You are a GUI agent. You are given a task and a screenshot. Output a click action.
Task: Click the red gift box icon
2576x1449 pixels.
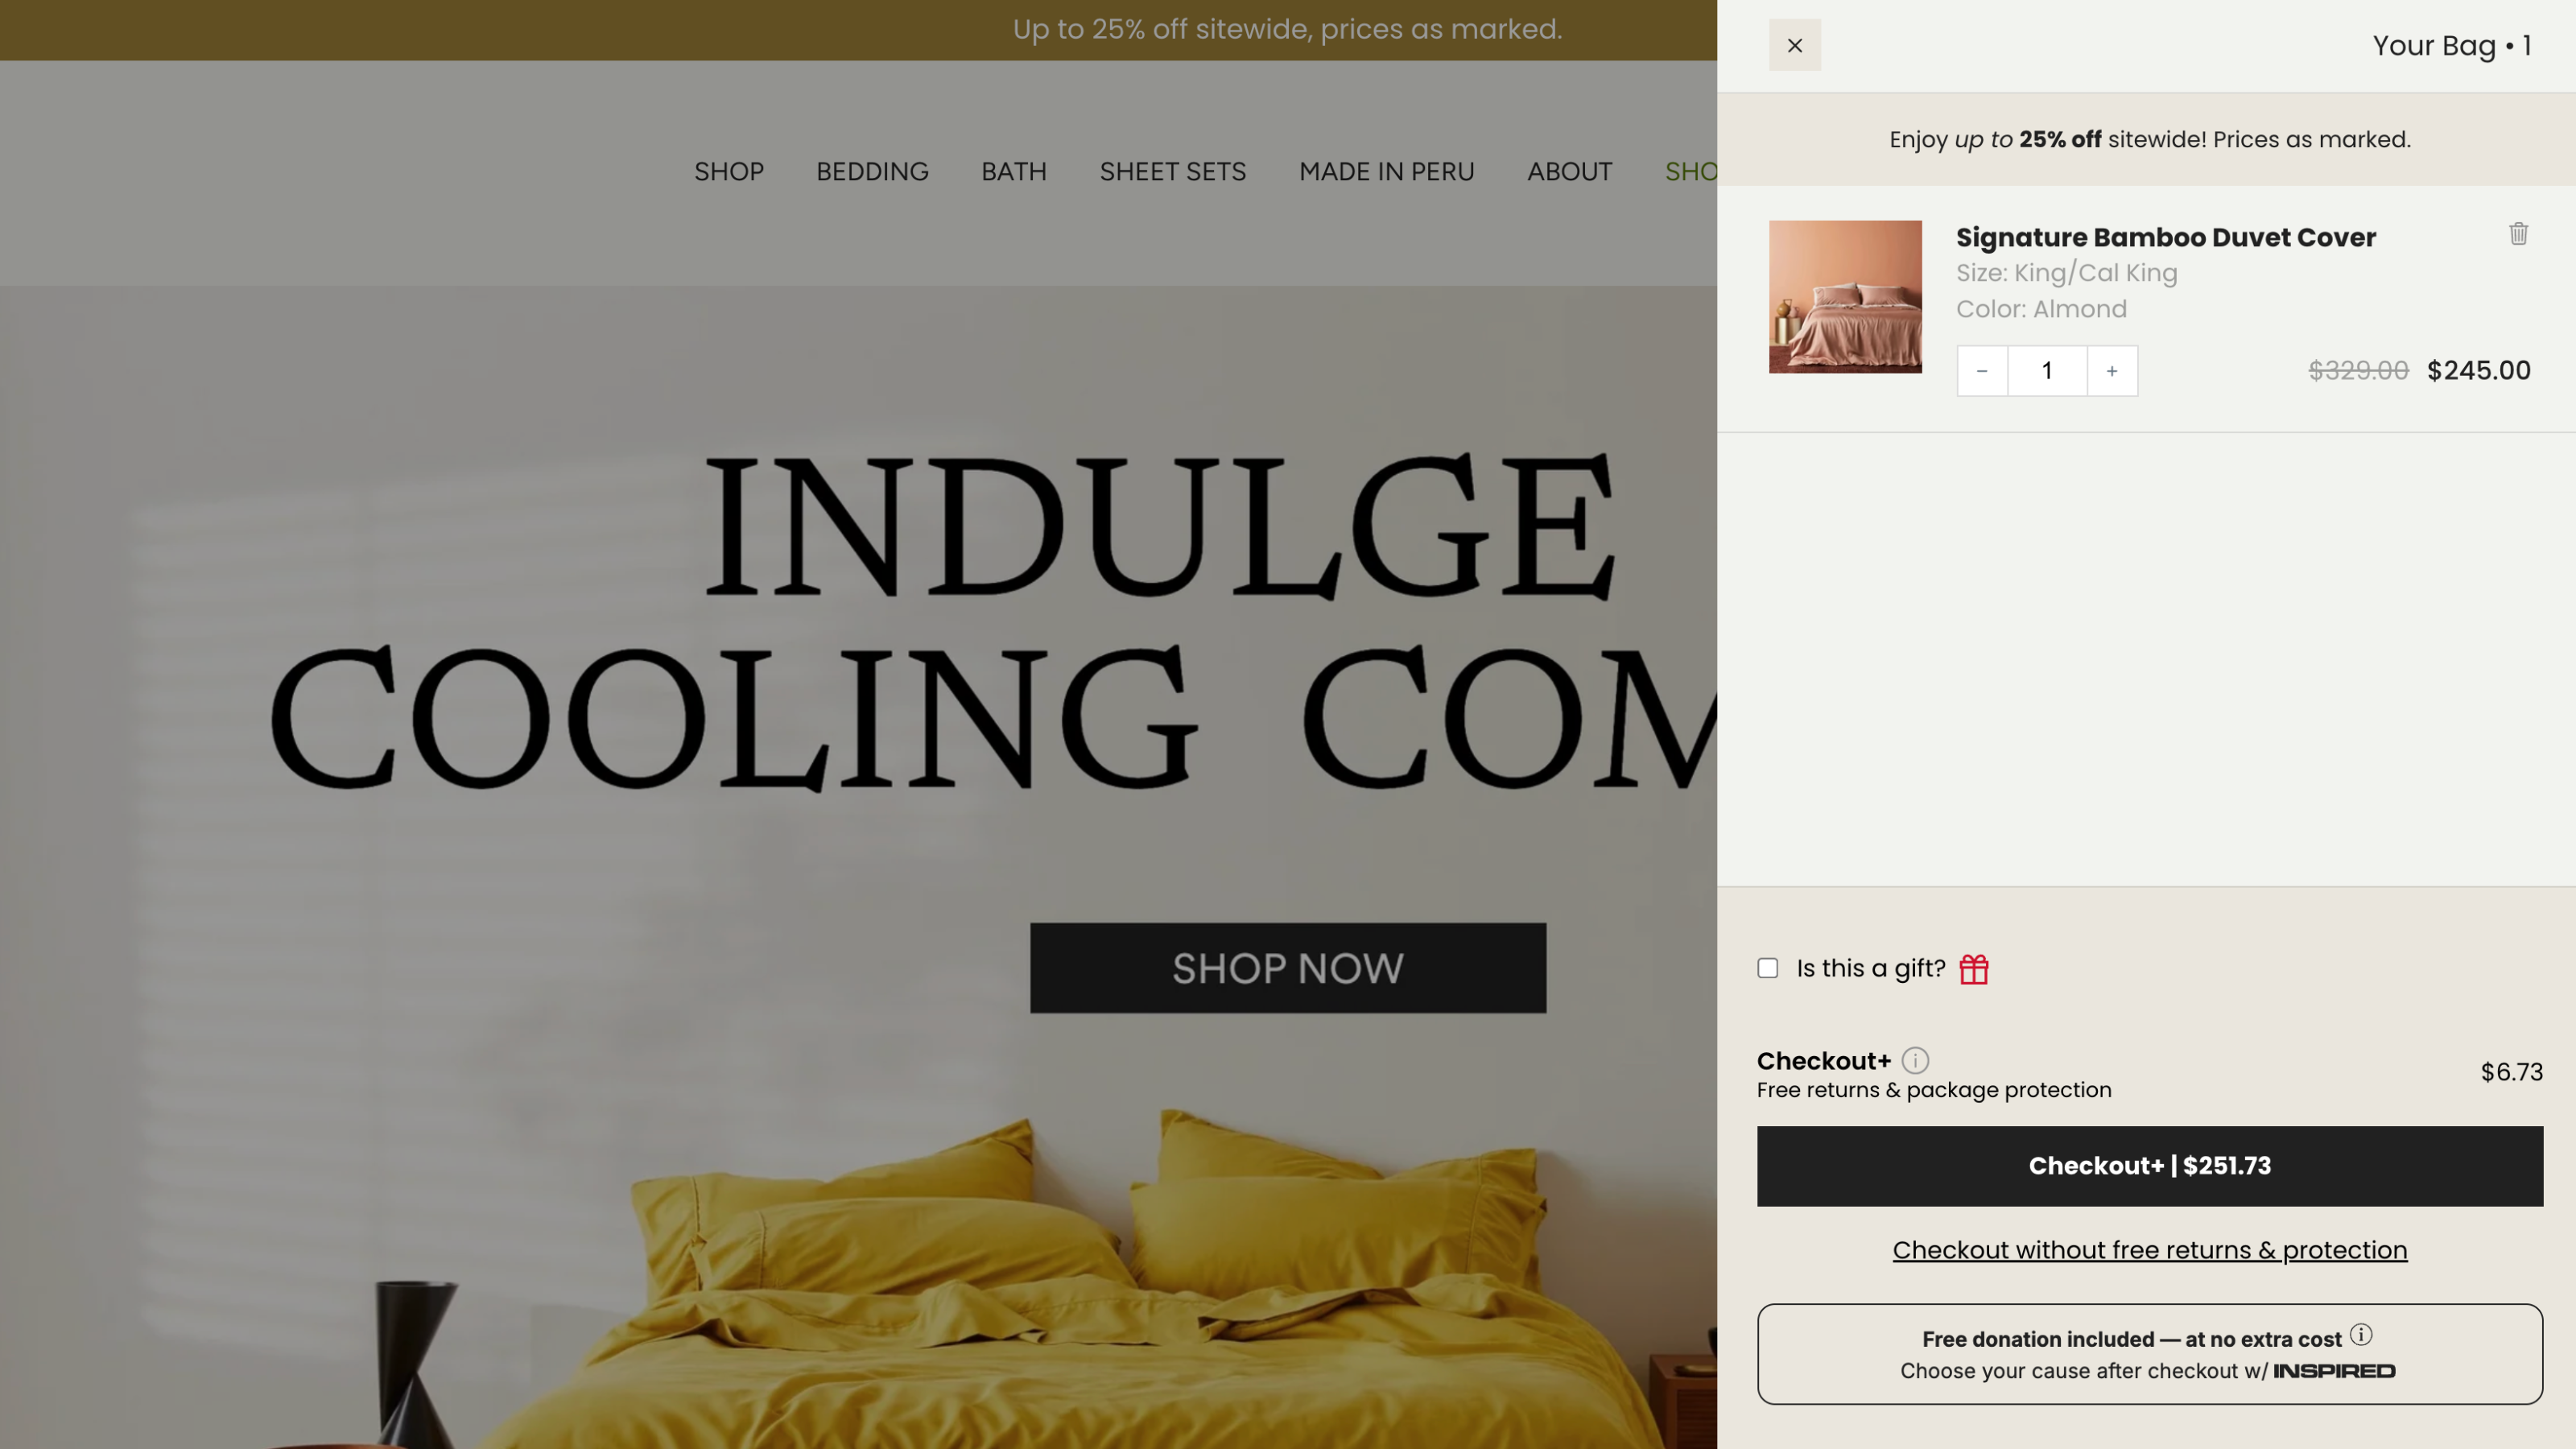[1973, 969]
